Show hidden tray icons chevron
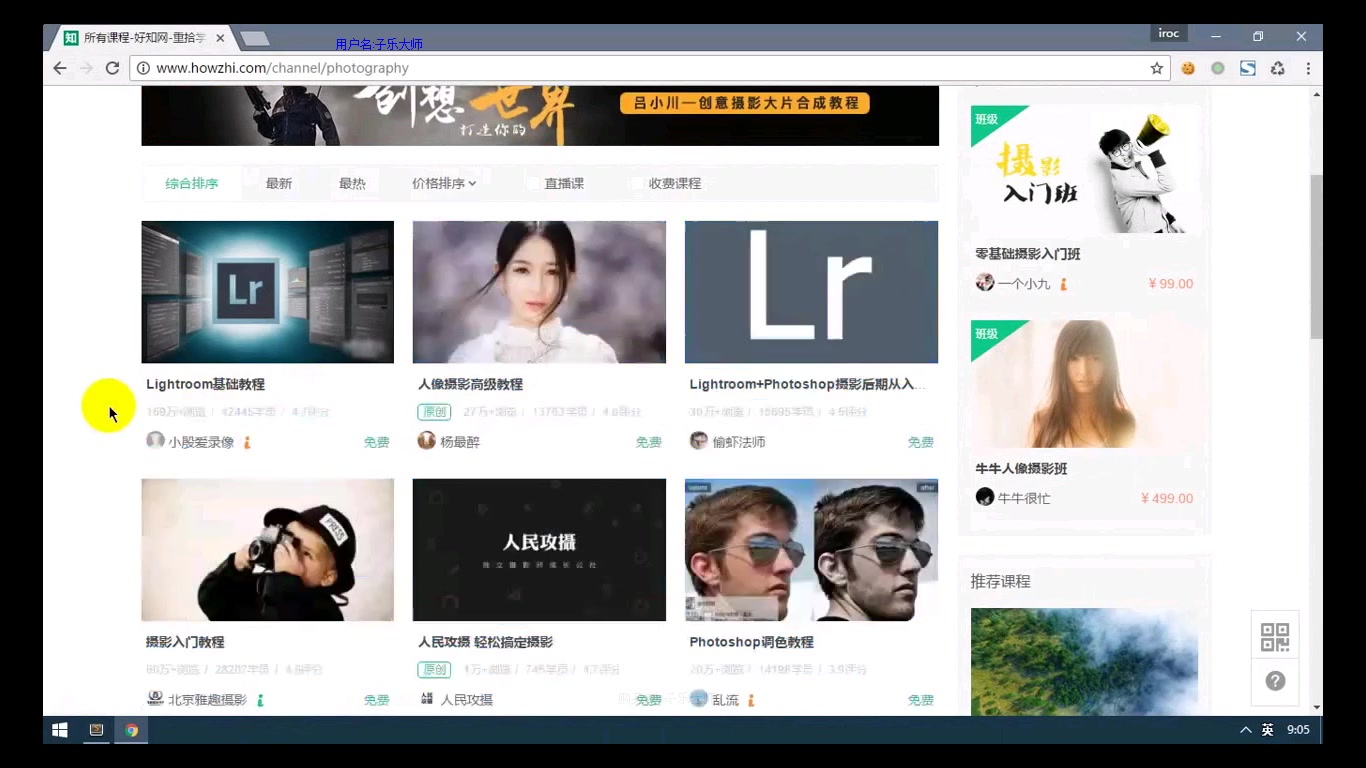The height and width of the screenshot is (768, 1366). pyautogui.click(x=1245, y=730)
